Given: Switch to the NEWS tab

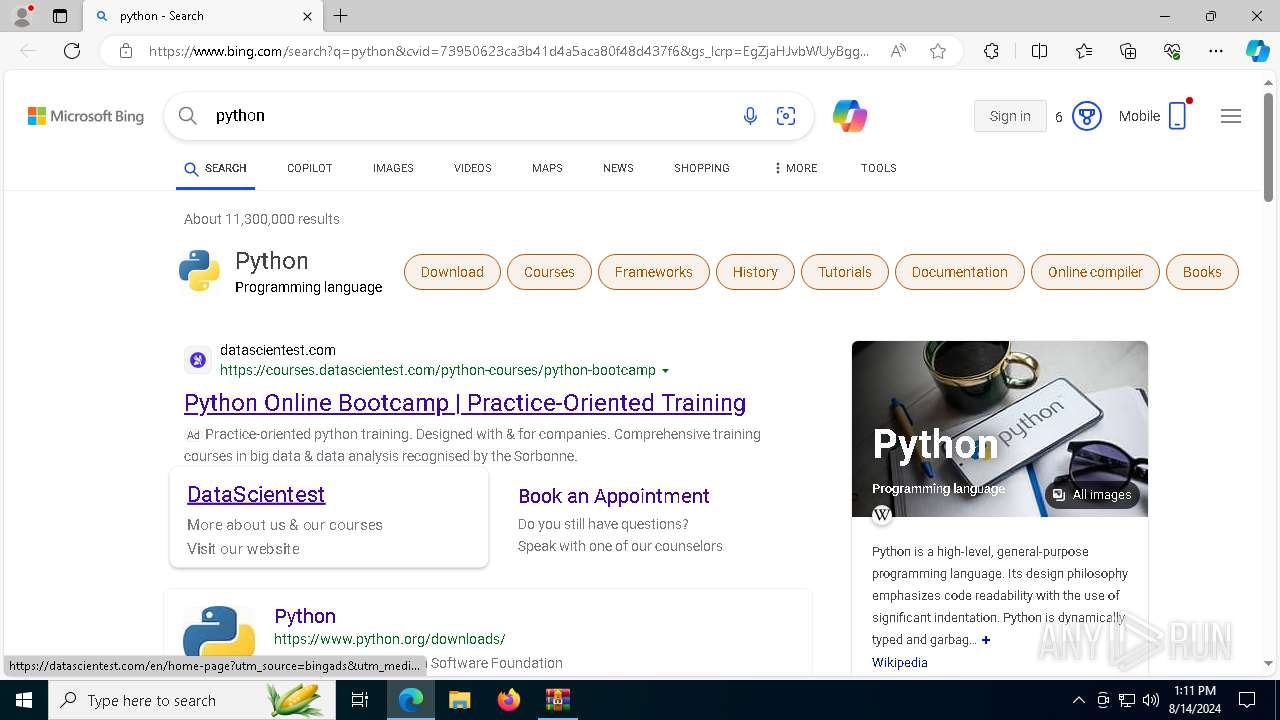Looking at the screenshot, I should pyautogui.click(x=618, y=168).
